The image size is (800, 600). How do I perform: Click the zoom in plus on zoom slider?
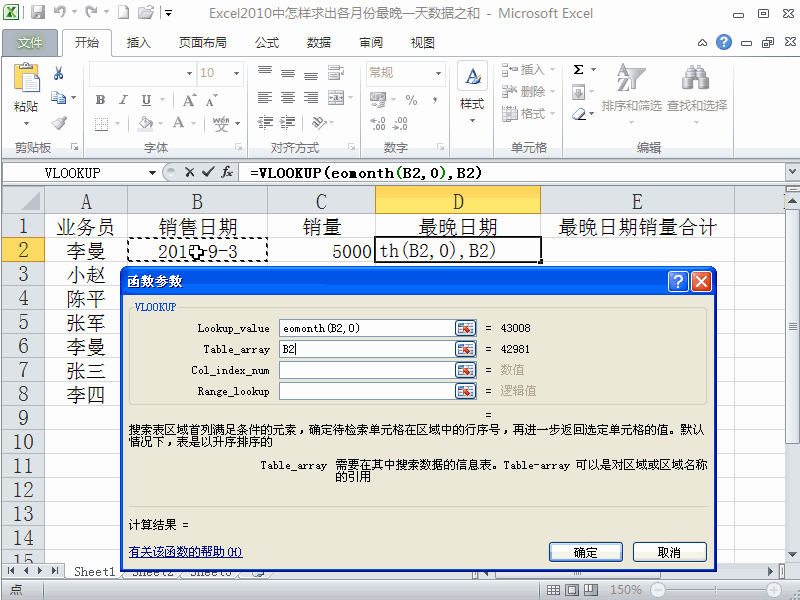coord(774,590)
